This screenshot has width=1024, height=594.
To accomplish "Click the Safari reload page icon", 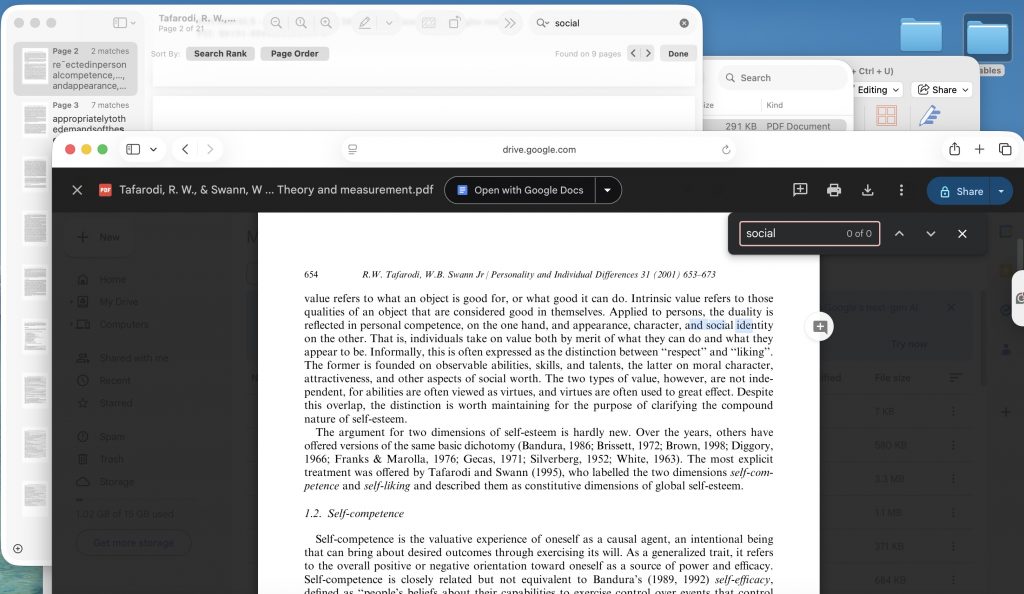I will (x=726, y=150).
